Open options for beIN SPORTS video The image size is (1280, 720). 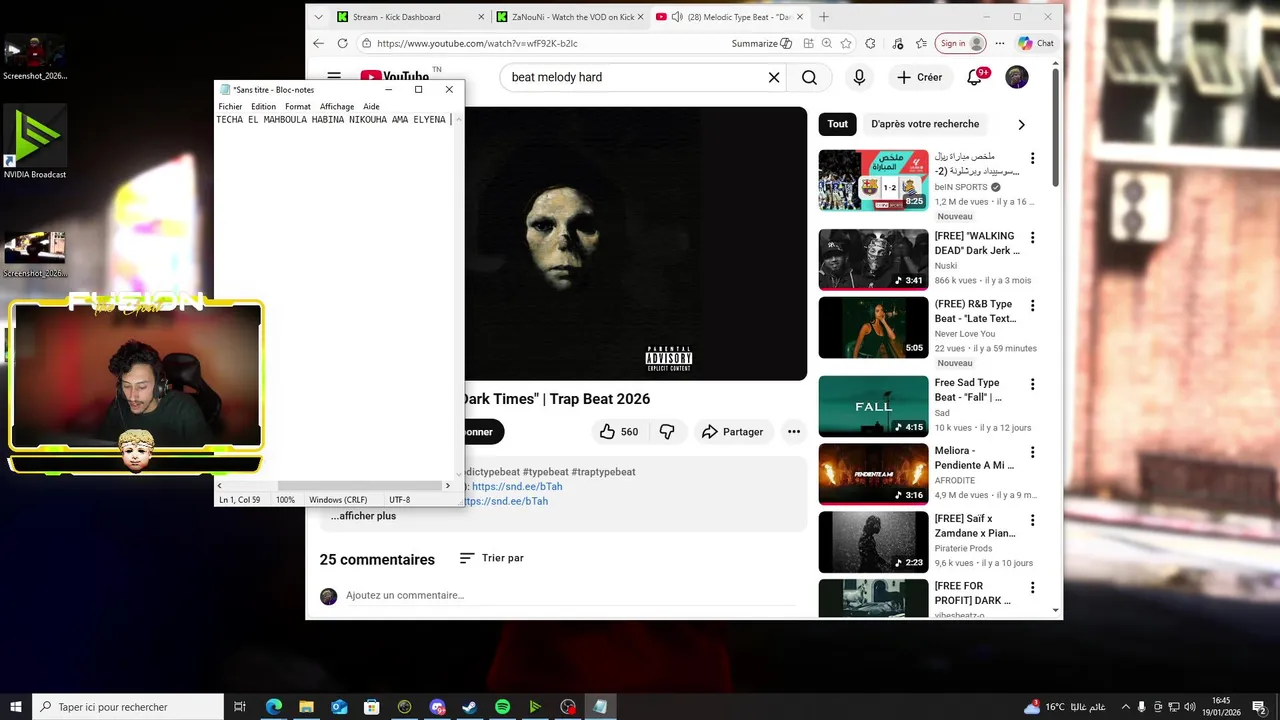(1033, 158)
